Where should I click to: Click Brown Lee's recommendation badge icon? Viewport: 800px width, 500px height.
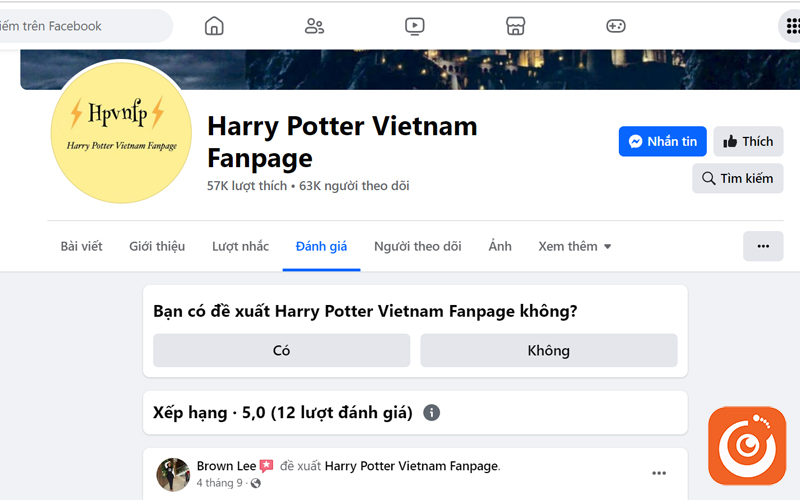tap(266, 466)
